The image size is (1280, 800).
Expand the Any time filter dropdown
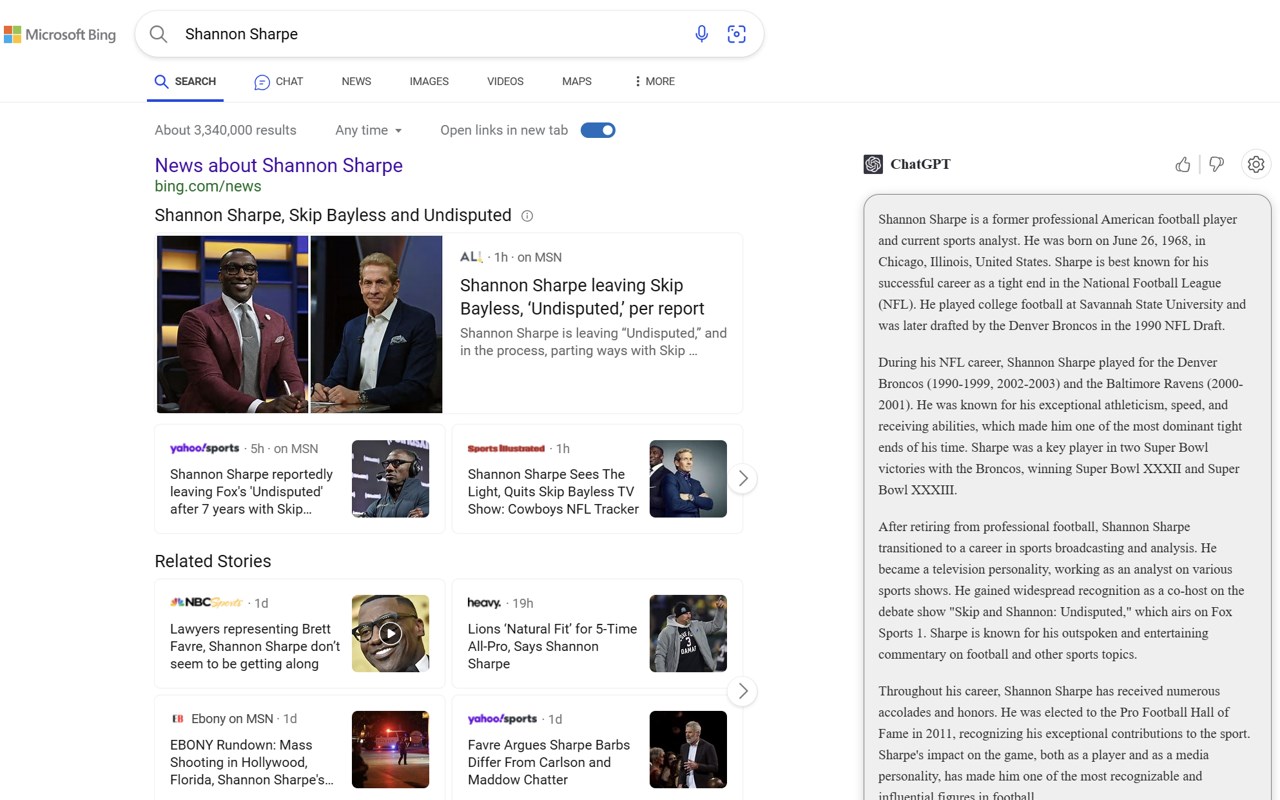pyautogui.click(x=369, y=130)
